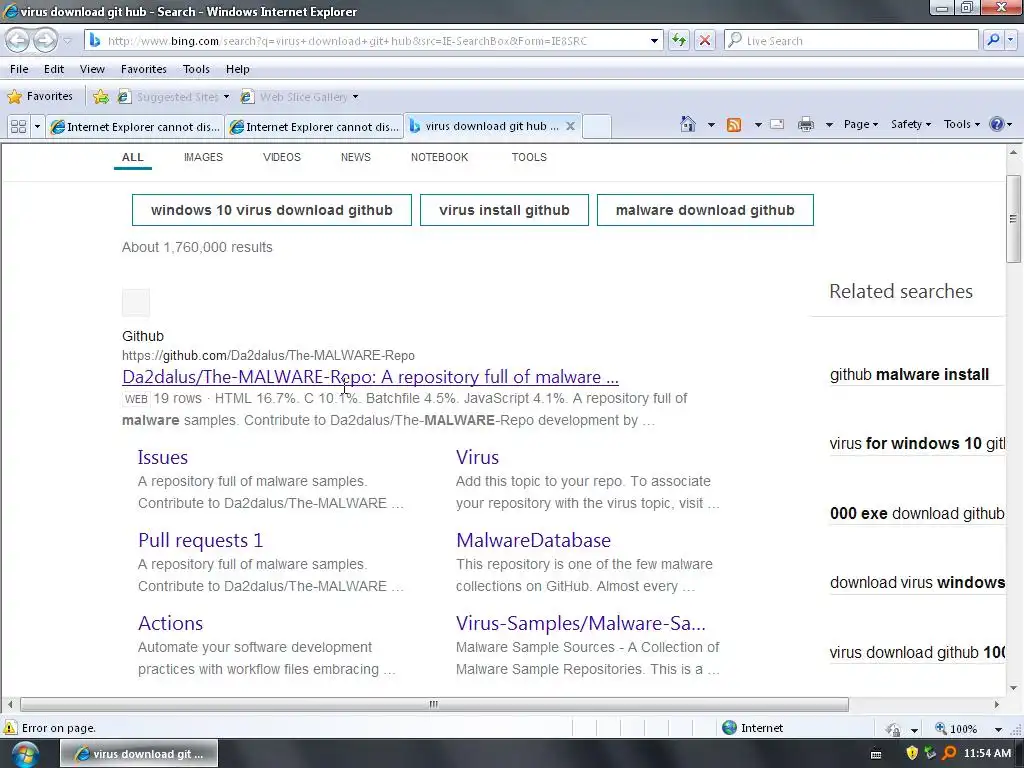The width and height of the screenshot is (1024, 768).
Task: Open the search provider dropdown arrow
Action: pos(1010,40)
